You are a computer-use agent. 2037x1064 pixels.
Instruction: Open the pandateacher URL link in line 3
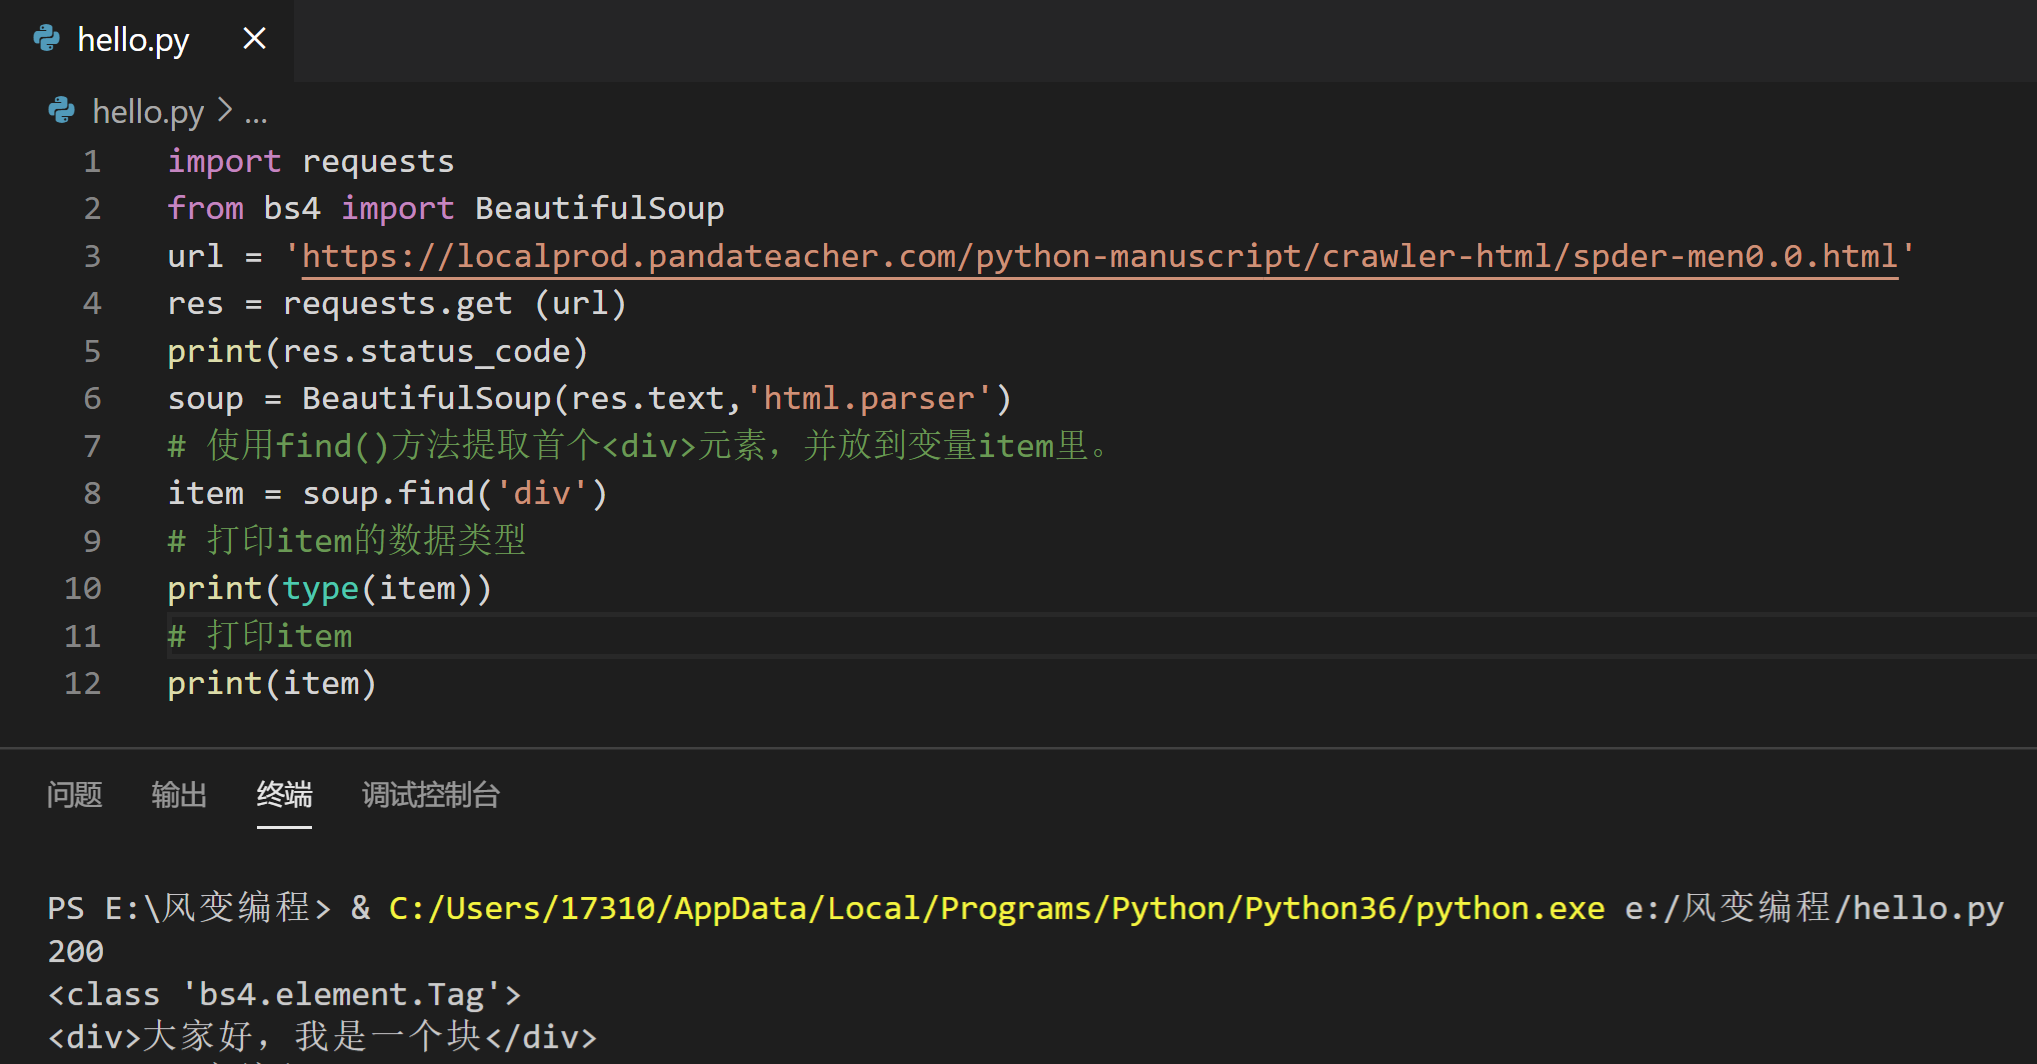1099,257
